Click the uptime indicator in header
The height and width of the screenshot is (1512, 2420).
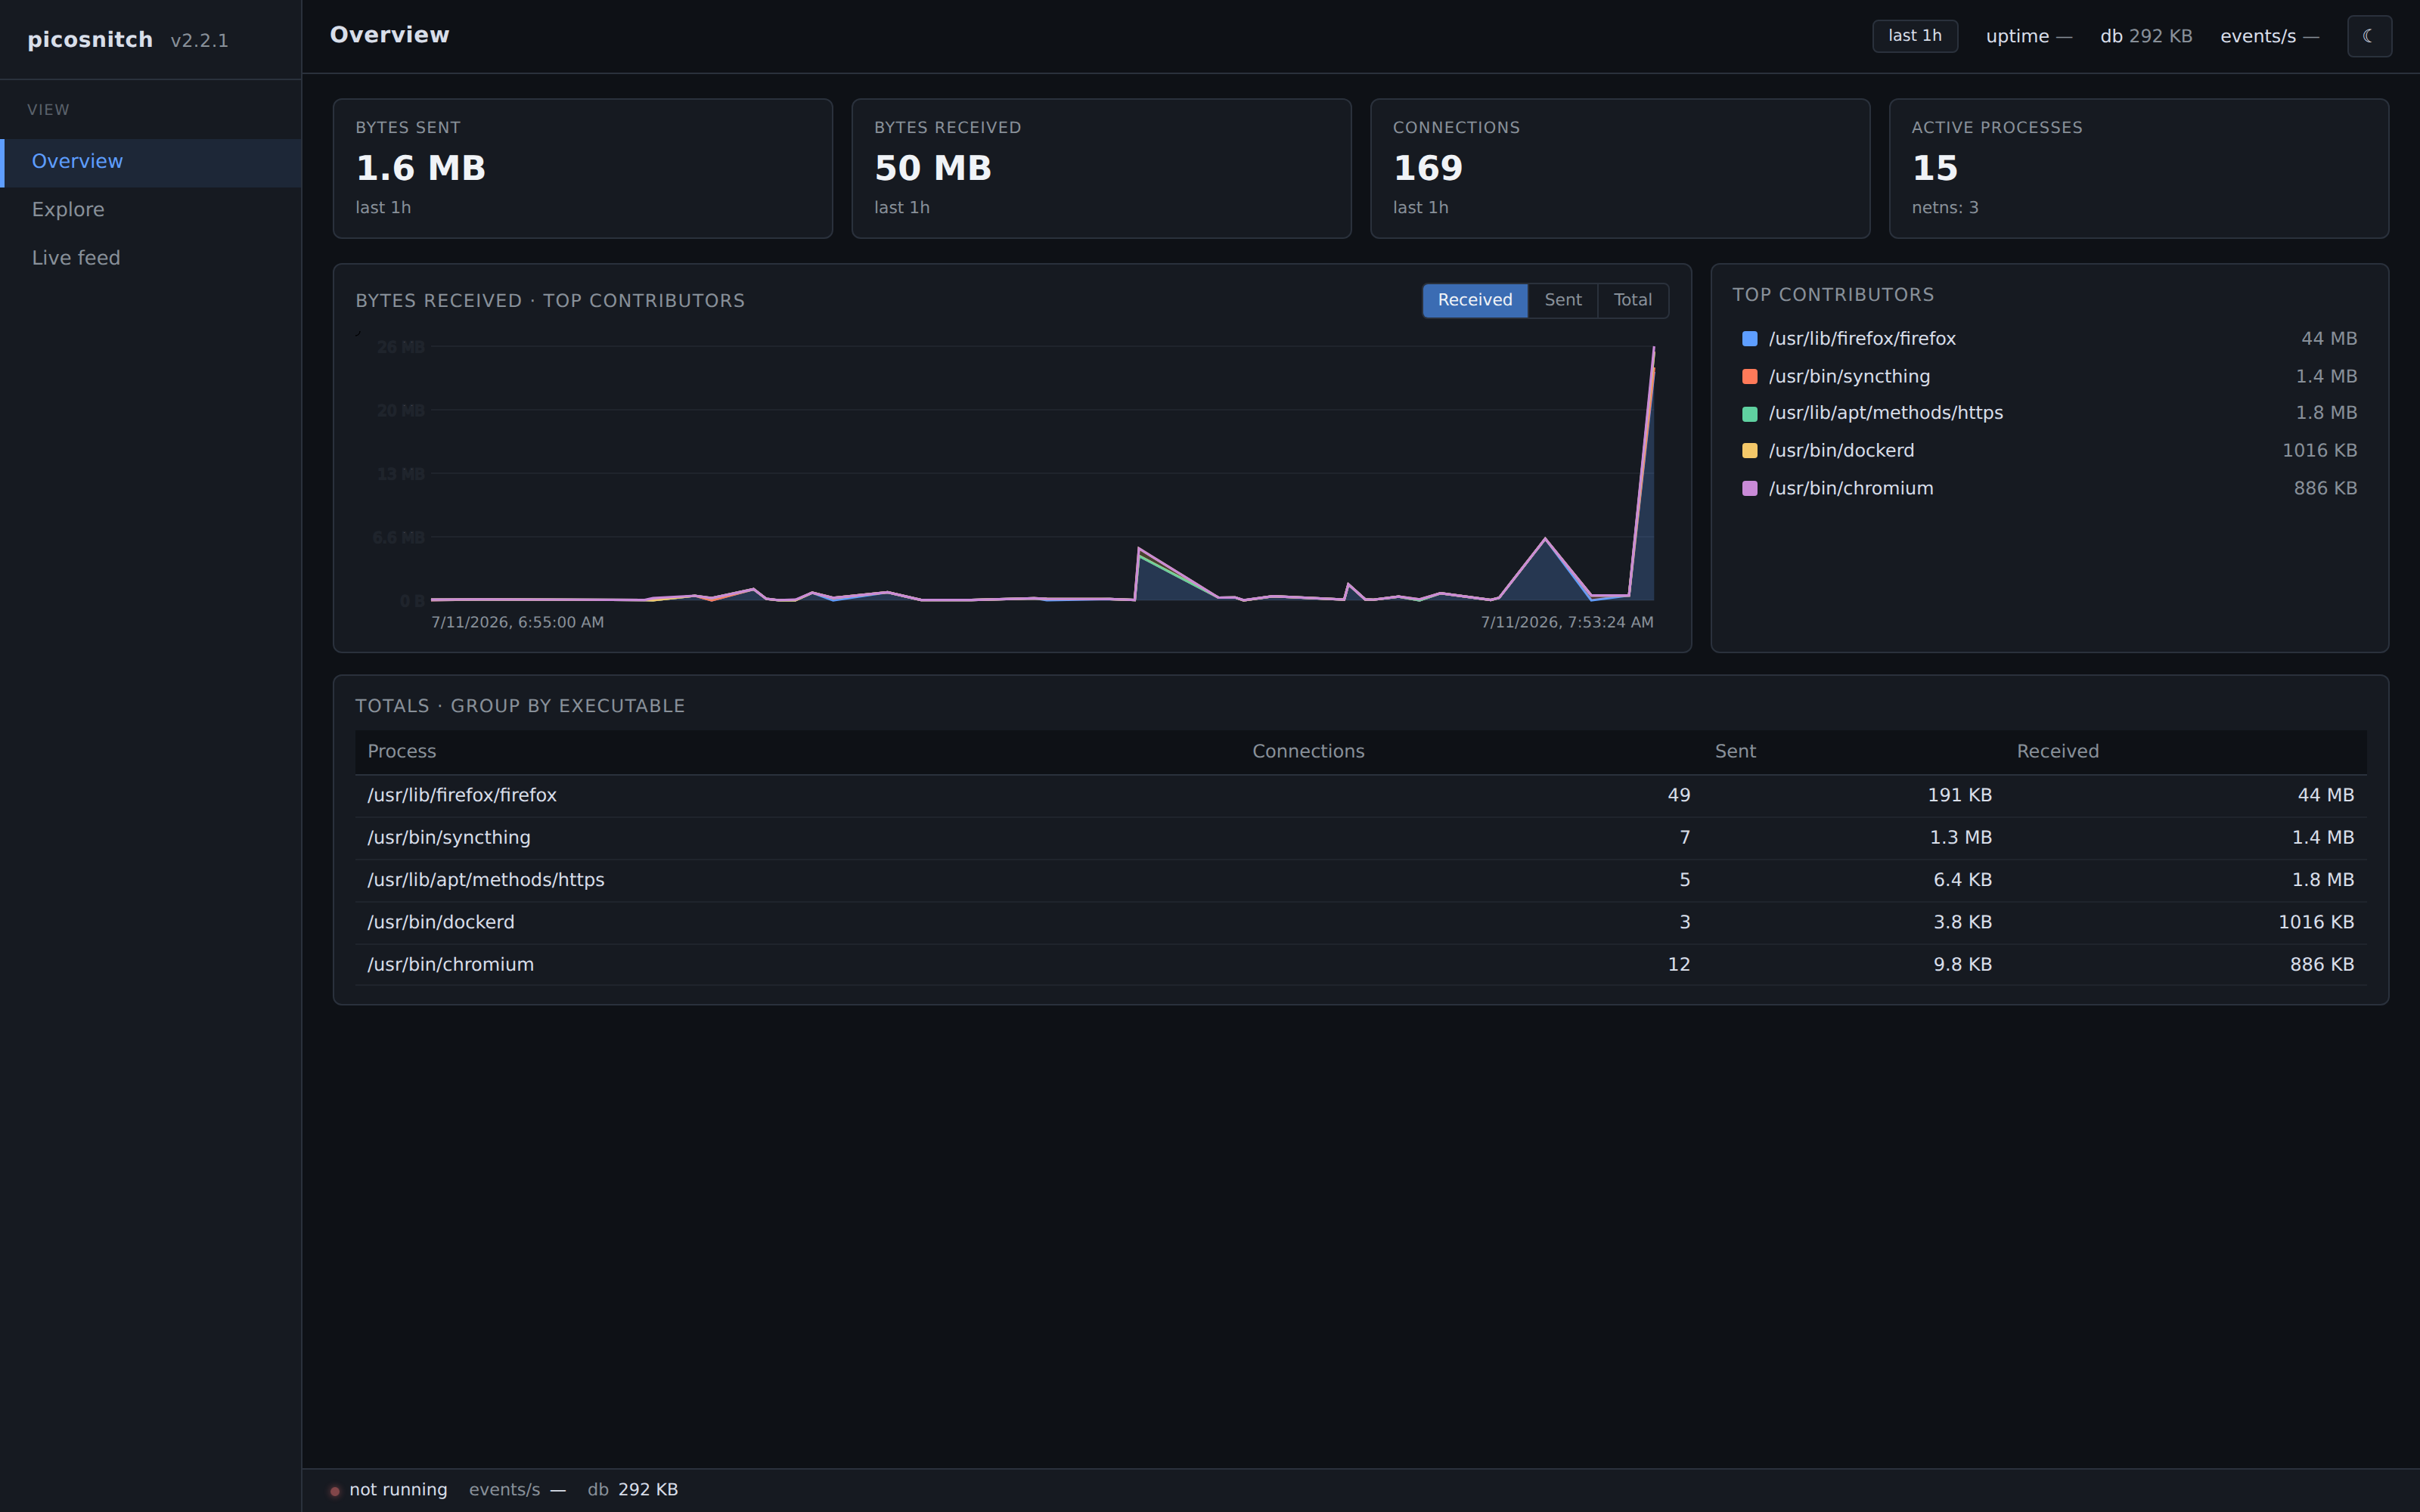click(2028, 37)
